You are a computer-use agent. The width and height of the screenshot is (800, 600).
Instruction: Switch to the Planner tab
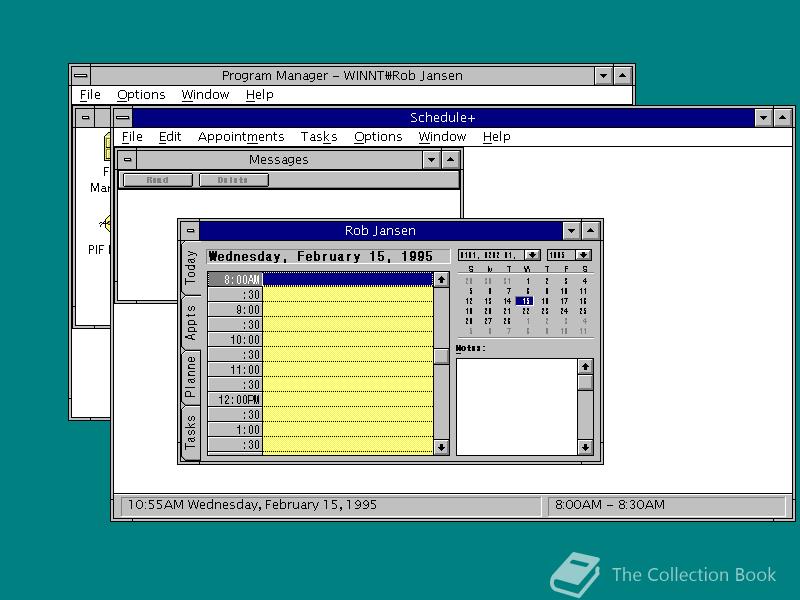[190, 378]
